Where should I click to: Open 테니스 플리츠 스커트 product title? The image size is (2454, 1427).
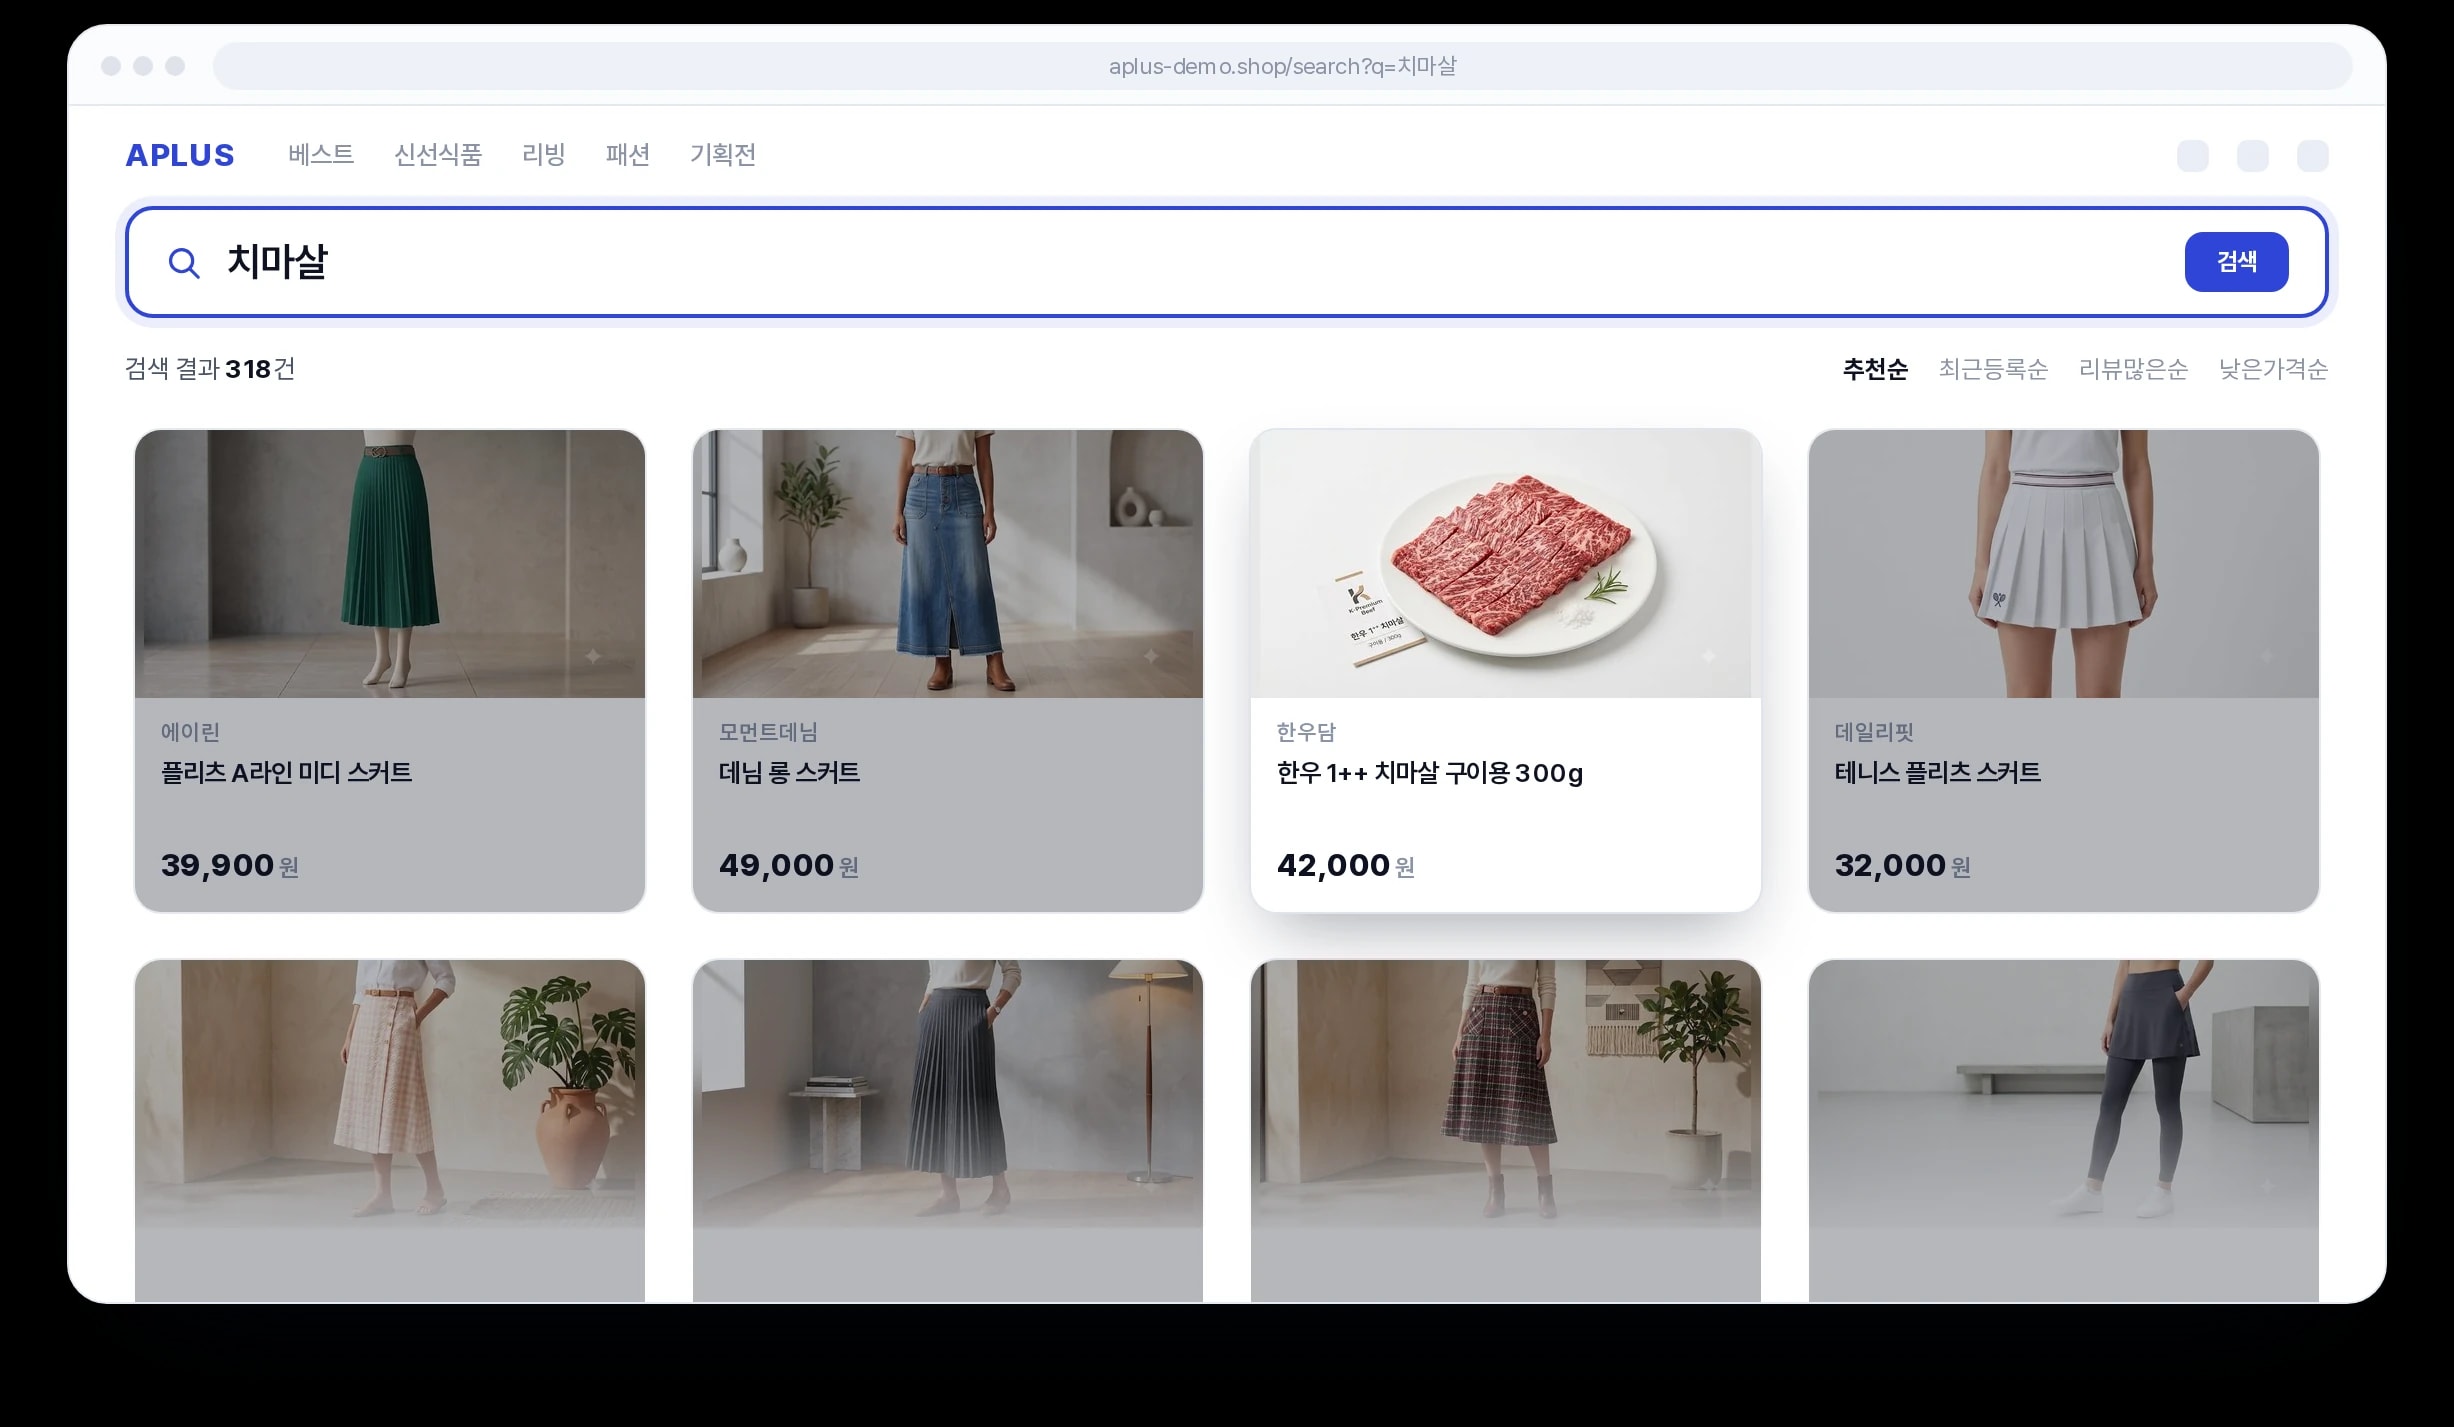(1938, 773)
